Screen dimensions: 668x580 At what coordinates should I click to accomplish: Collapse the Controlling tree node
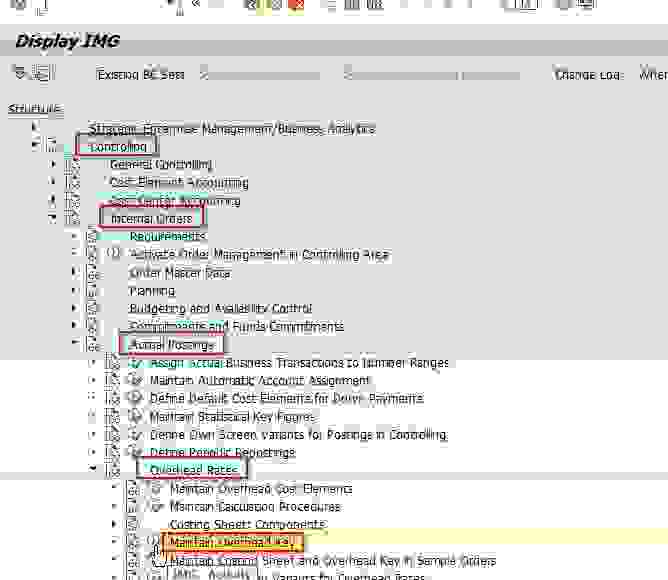tap(35, 147)
